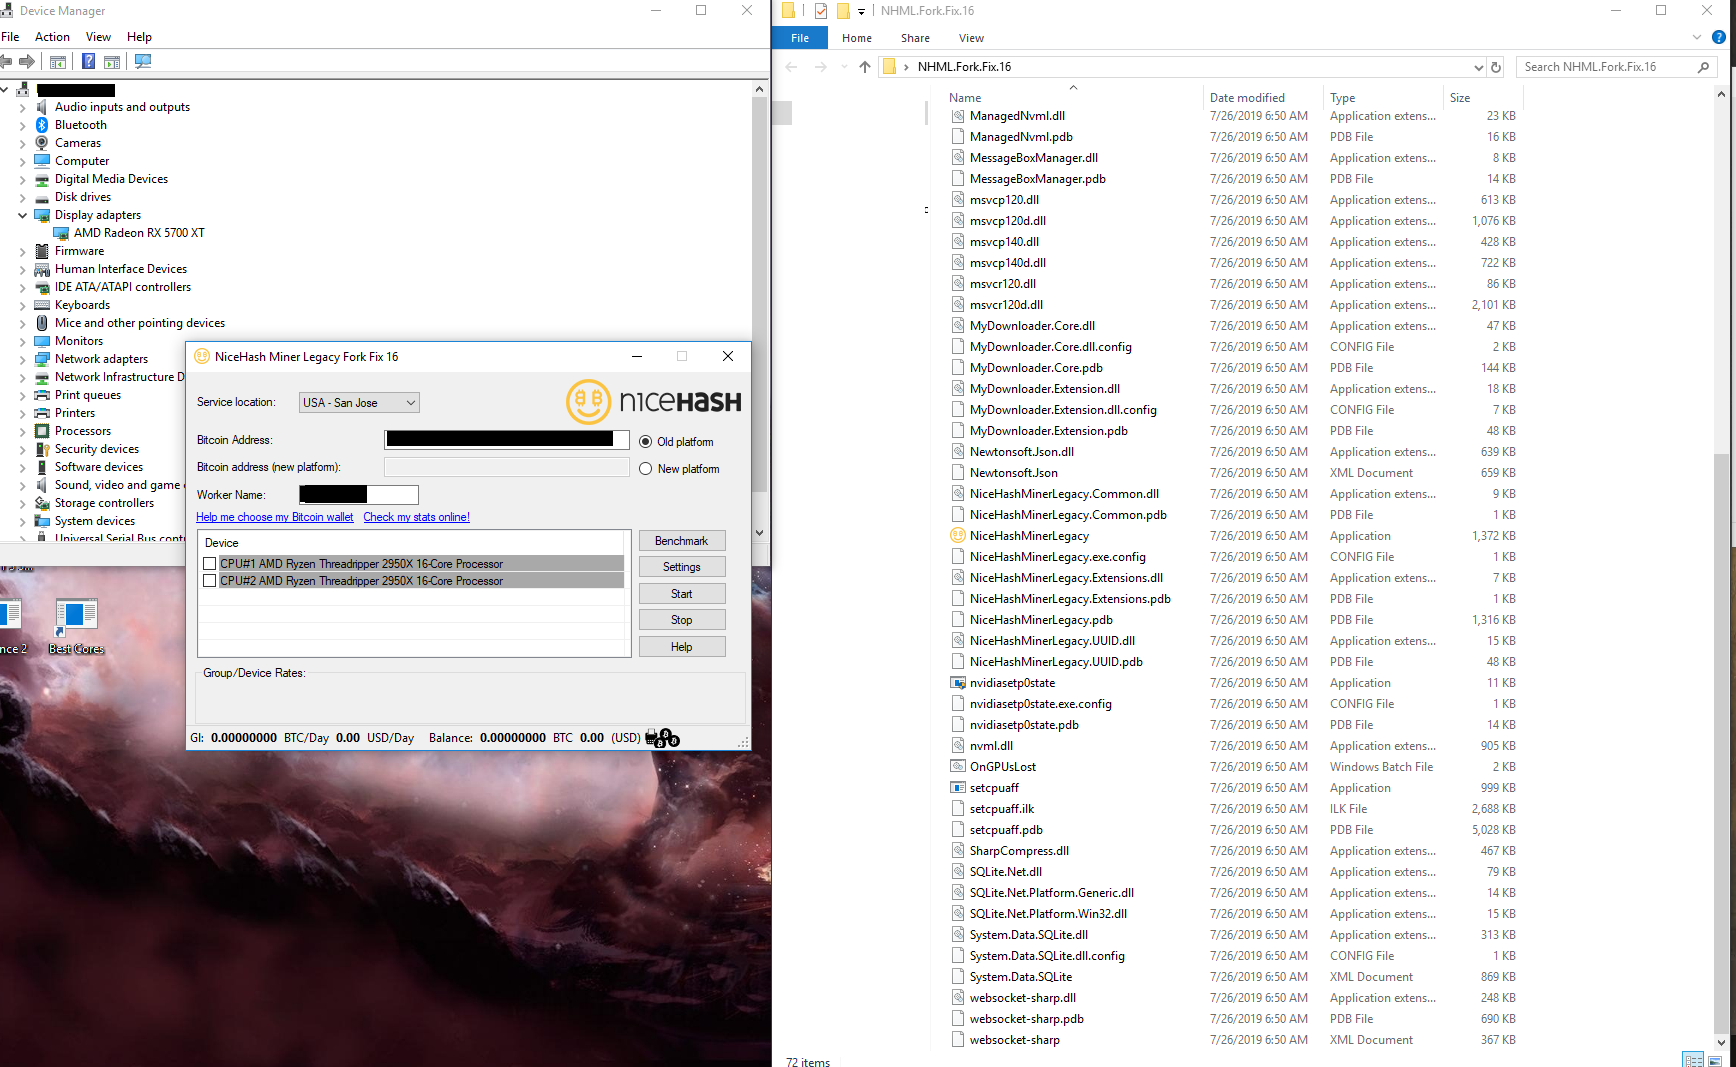Viewport: 1736px width, 1067px height.
Task: Select New platform radio button
Action: (646, 469)
